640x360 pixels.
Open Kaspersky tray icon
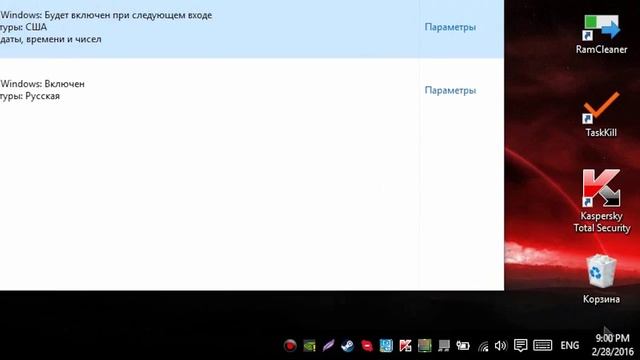[x=405, y=346]
